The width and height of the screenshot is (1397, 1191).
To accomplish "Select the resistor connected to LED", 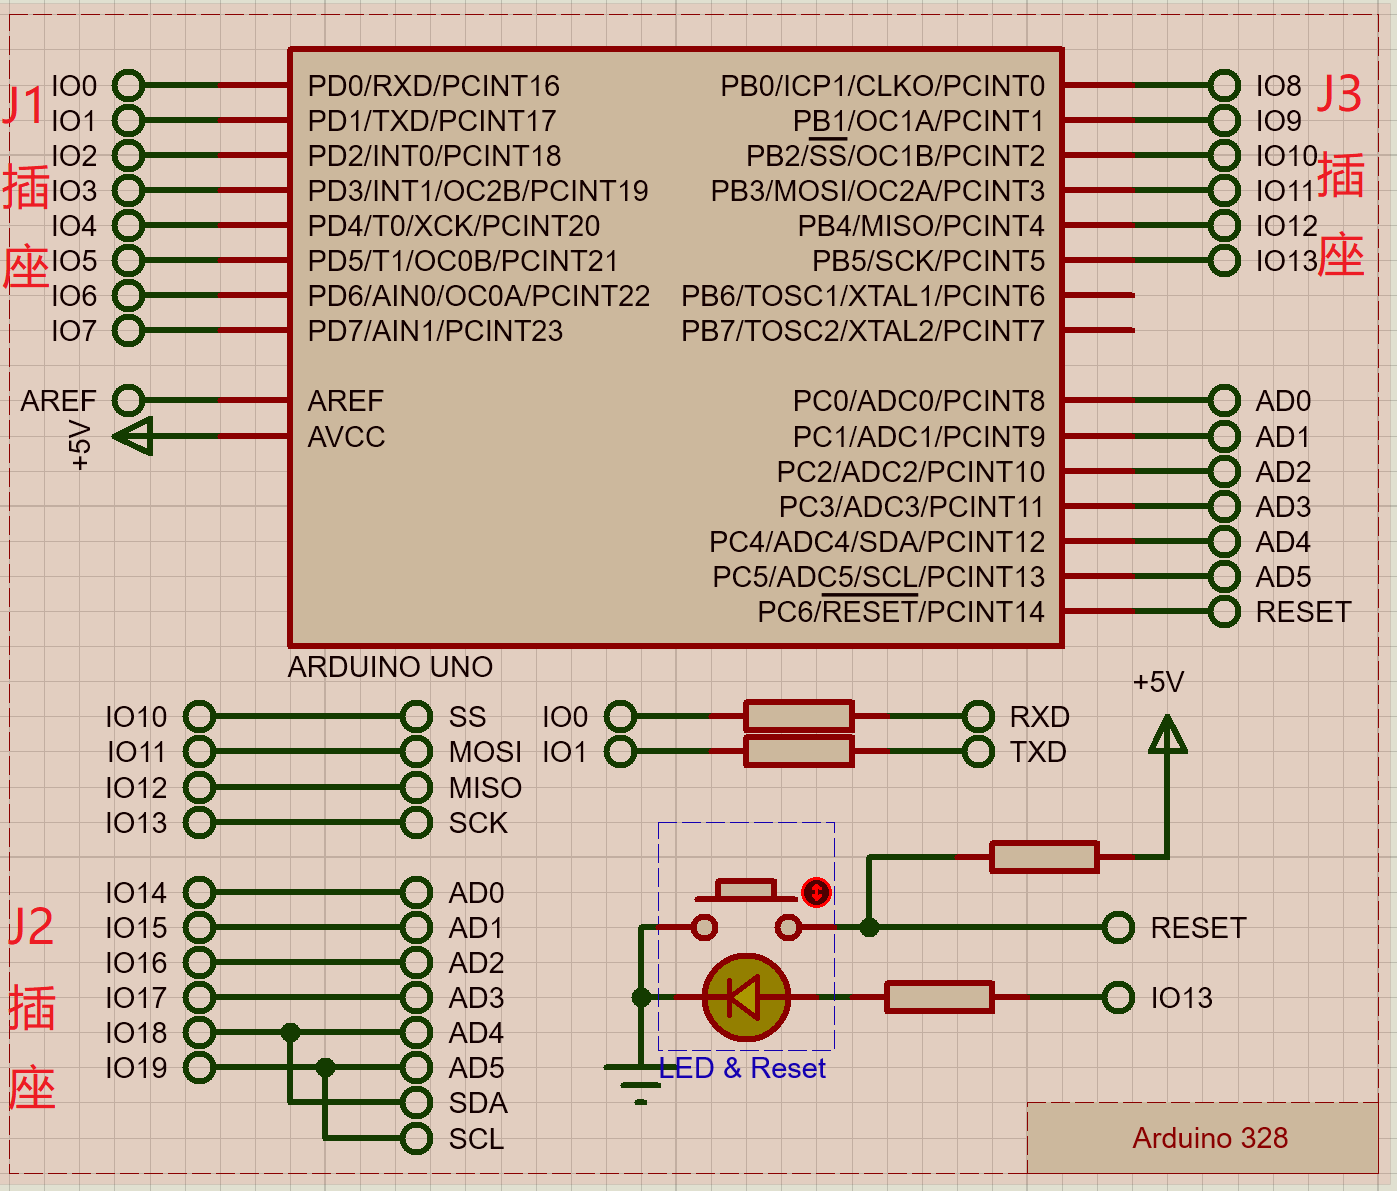I will pos(939,997).
